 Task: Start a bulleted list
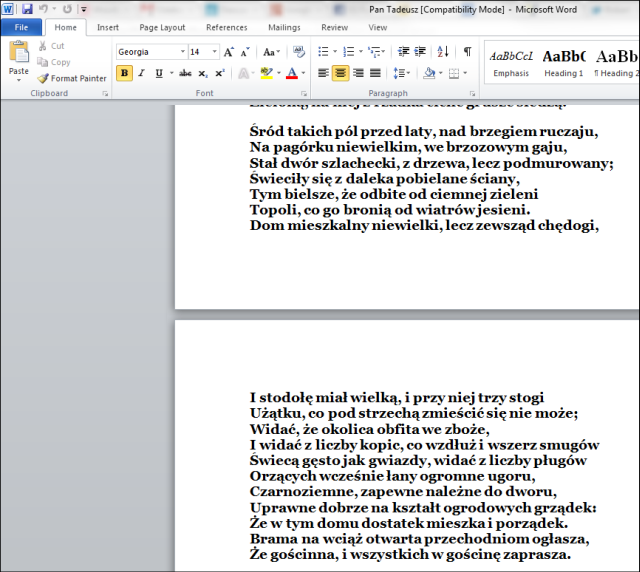(323, 51)
